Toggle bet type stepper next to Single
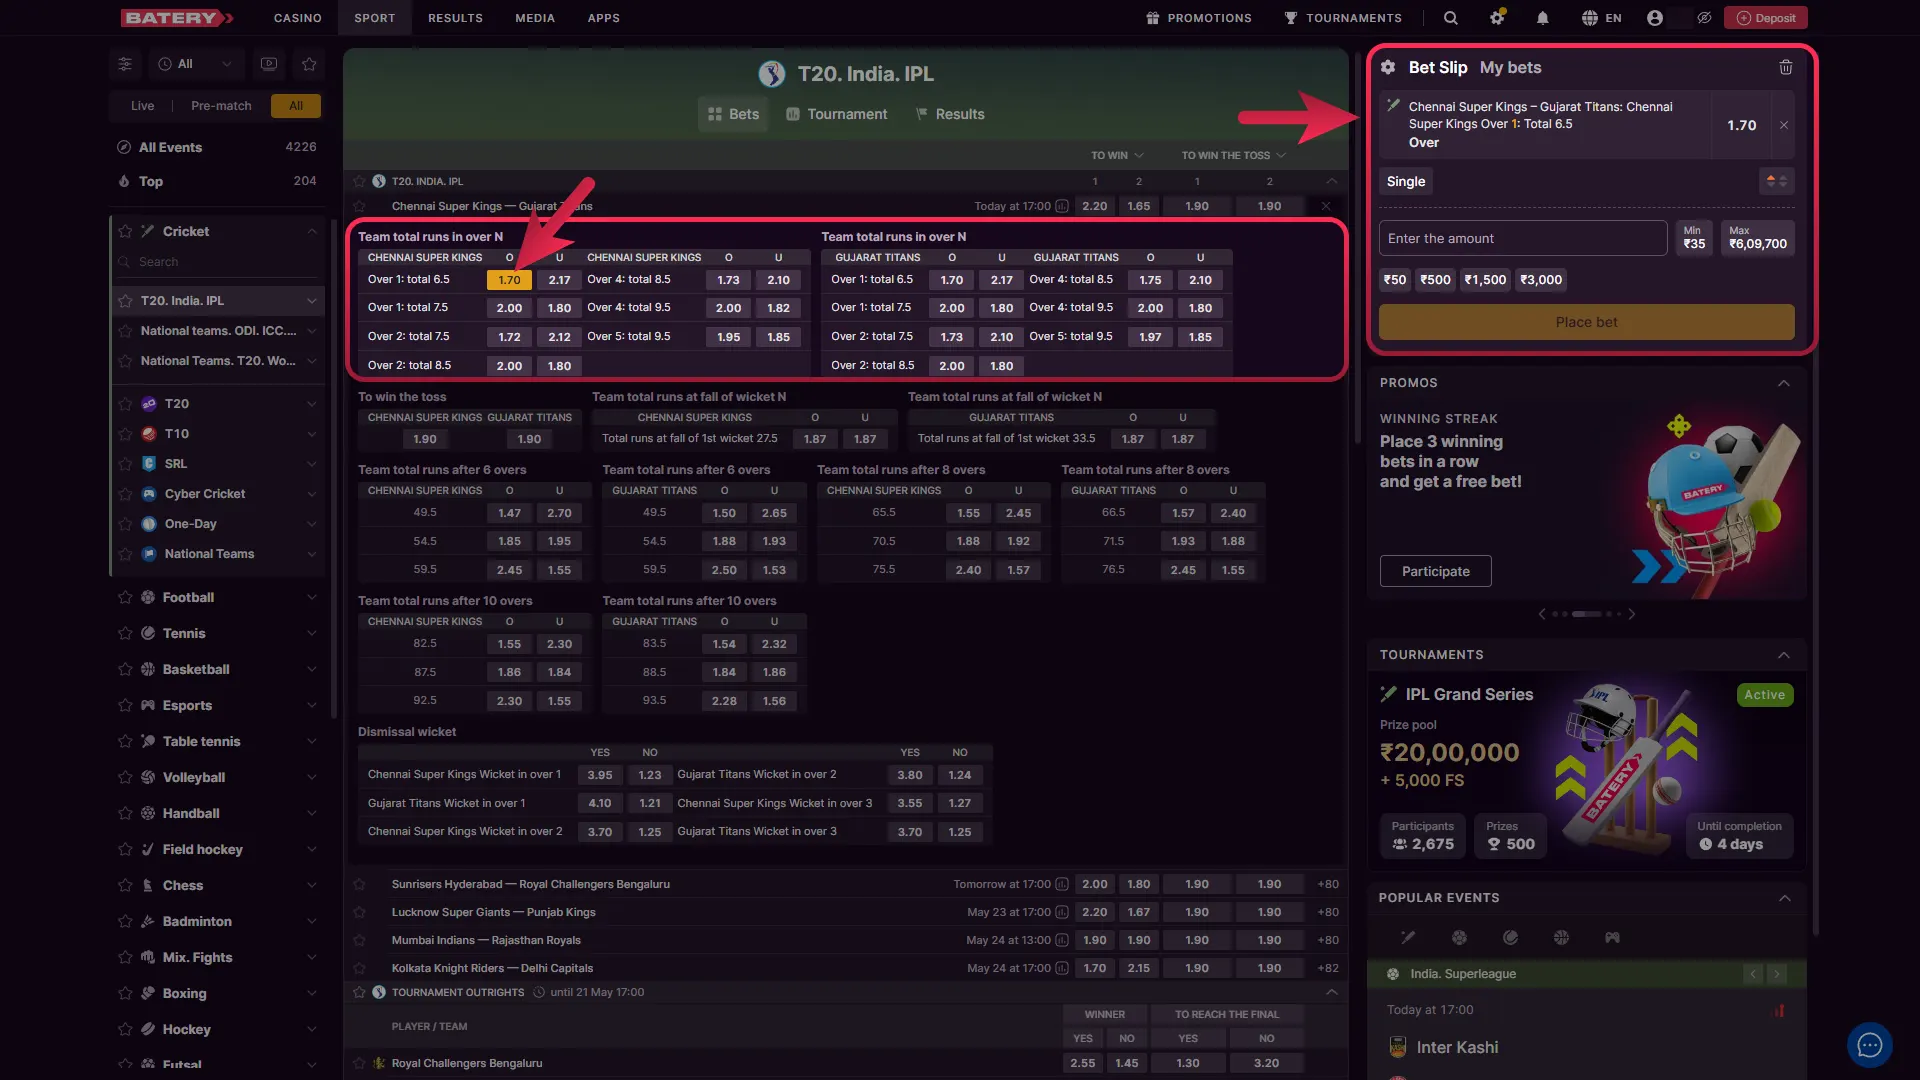Image resolution: width=1920 pixels, height=1080 pixels. [1777, 181]
